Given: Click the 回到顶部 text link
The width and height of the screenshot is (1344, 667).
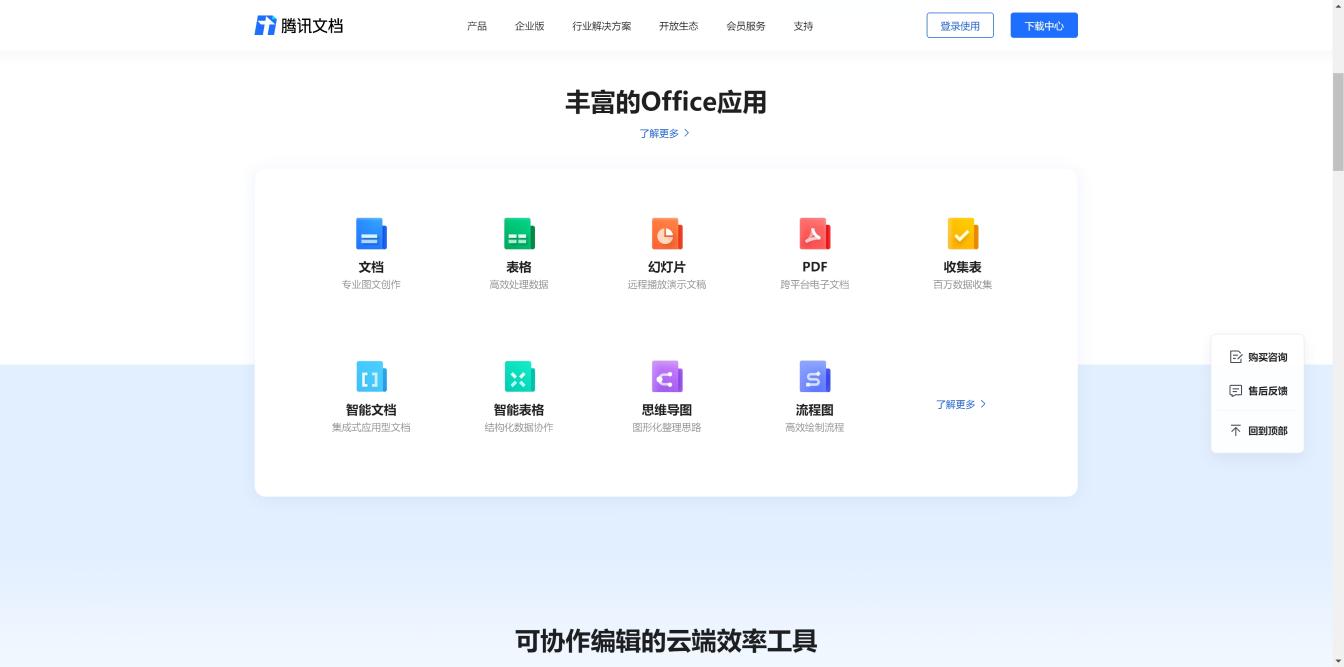Looking at the screenshot, I should [x=1268, y=431].
